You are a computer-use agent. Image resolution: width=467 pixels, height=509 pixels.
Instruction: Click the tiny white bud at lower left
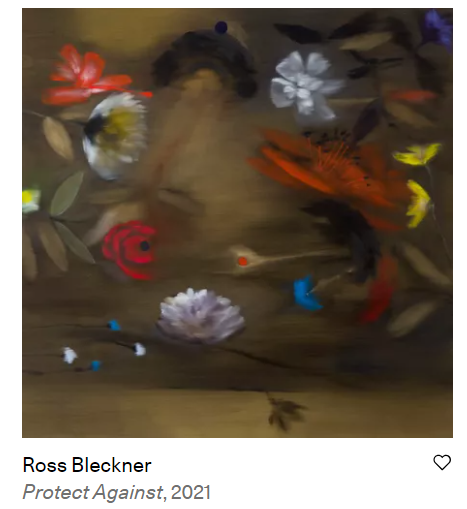coord(69,355)
